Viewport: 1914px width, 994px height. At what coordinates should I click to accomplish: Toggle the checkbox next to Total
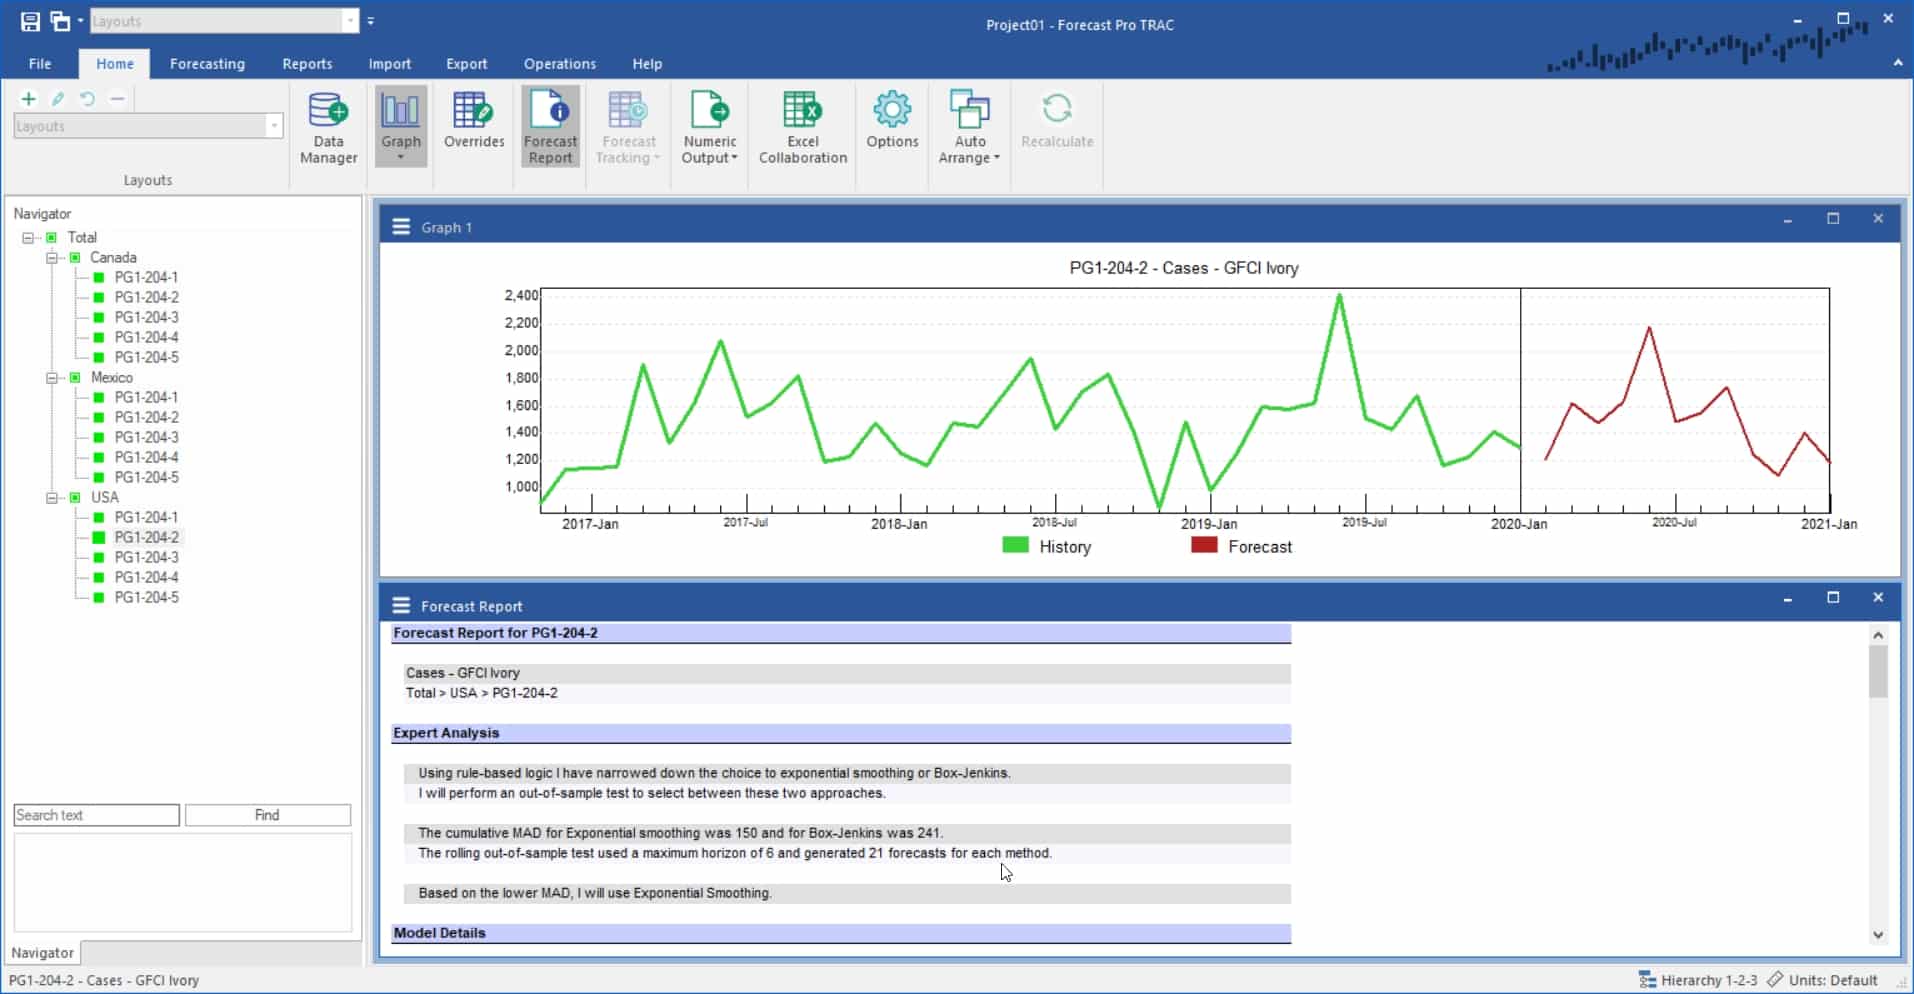click(x=49, y=237)
